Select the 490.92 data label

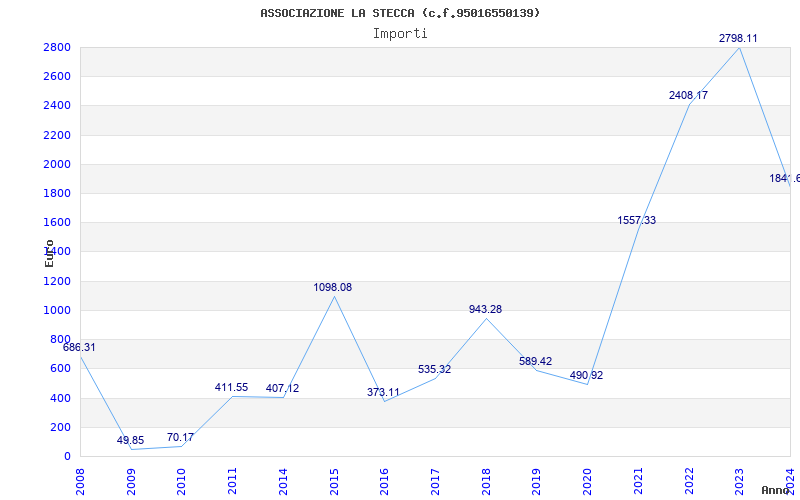[586, 375]
